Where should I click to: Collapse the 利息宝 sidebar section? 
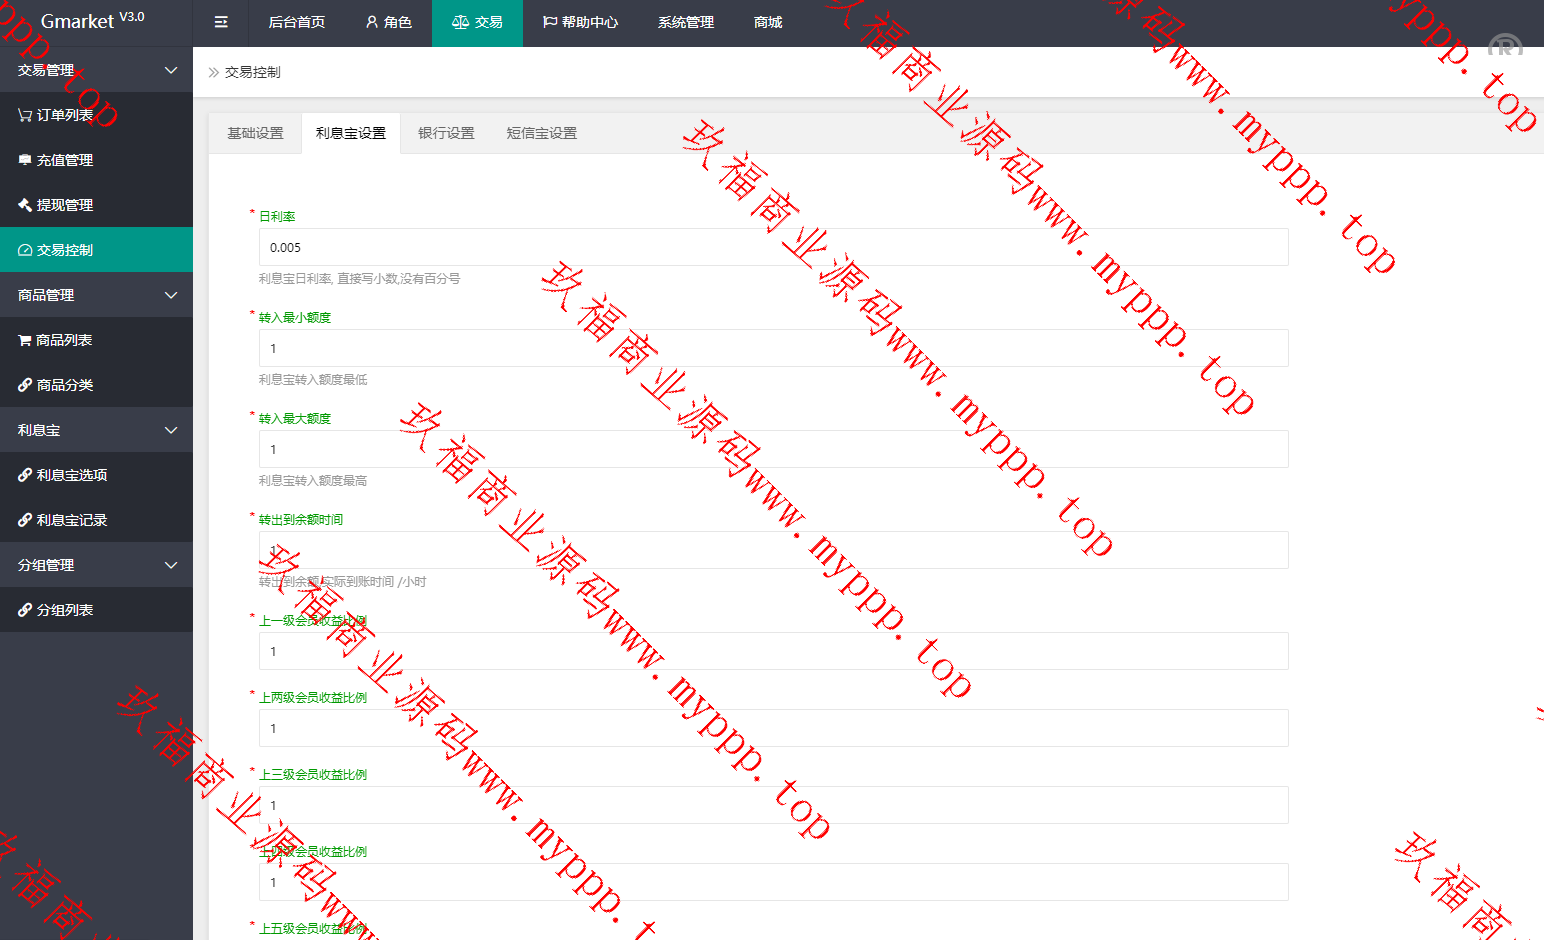pyautogui.click(x=171, y=430)
